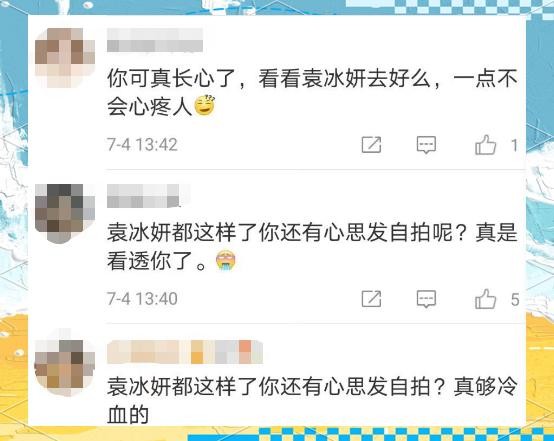Open second commenter's avatar
554x441 pixels.
[x=65, y=213]
